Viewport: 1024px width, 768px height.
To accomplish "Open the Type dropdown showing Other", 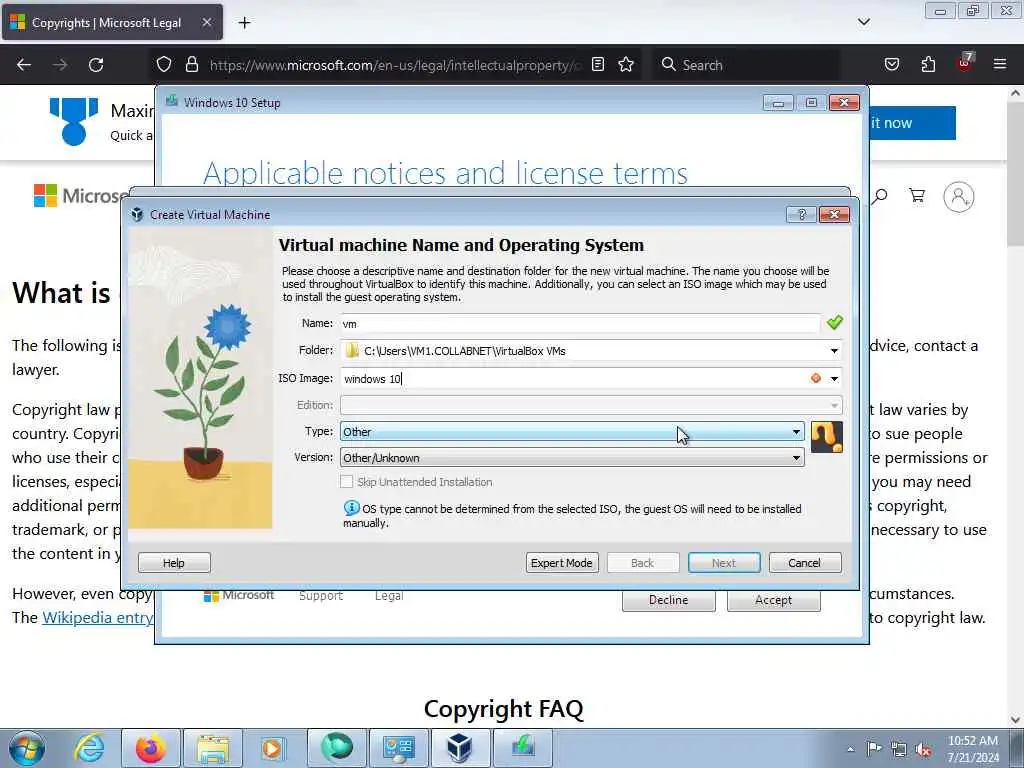I will tap(572, 432).
